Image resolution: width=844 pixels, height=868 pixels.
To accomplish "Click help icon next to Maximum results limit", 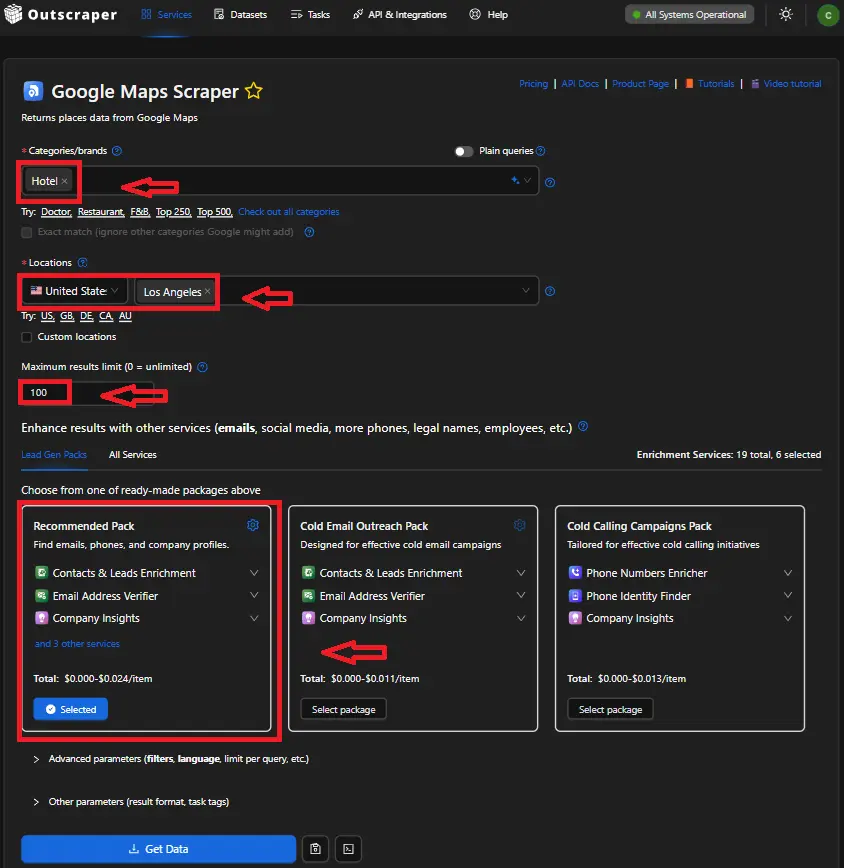I will pos(202,367).
